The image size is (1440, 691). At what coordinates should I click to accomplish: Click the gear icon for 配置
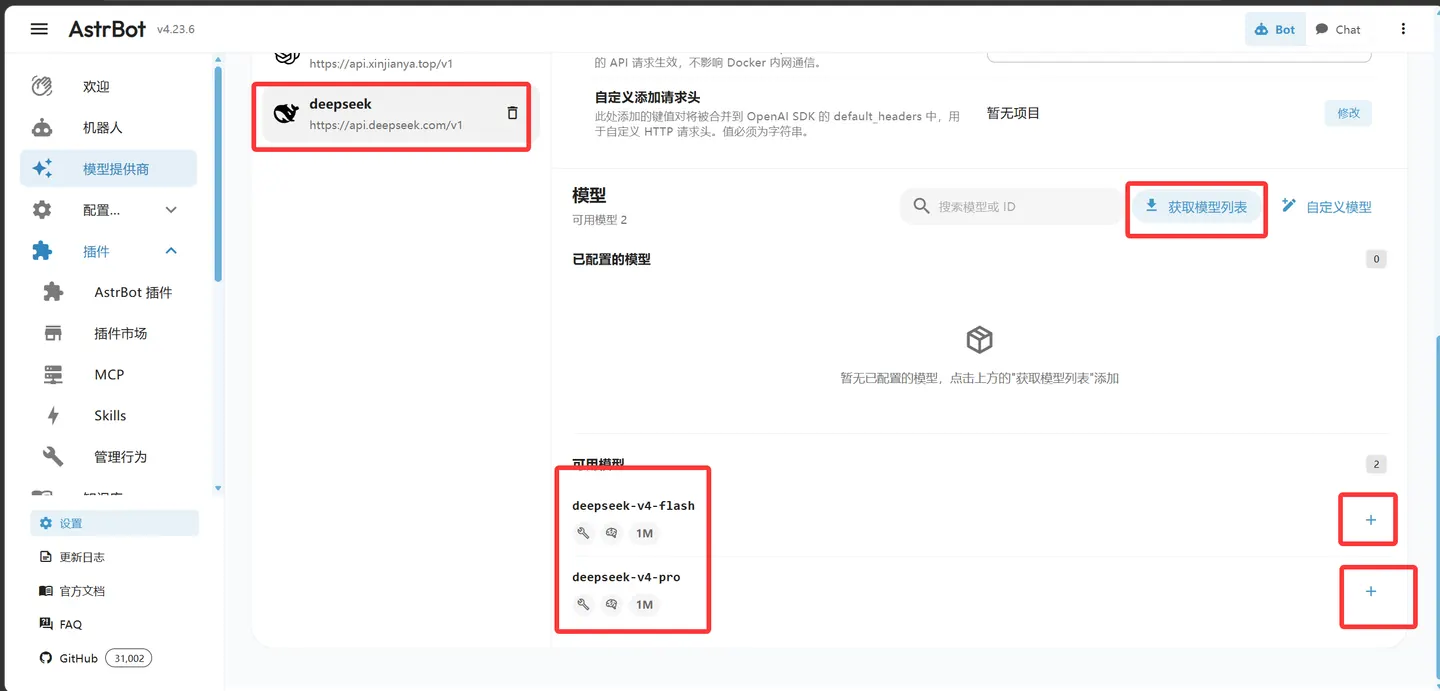[x=42, y=210]
